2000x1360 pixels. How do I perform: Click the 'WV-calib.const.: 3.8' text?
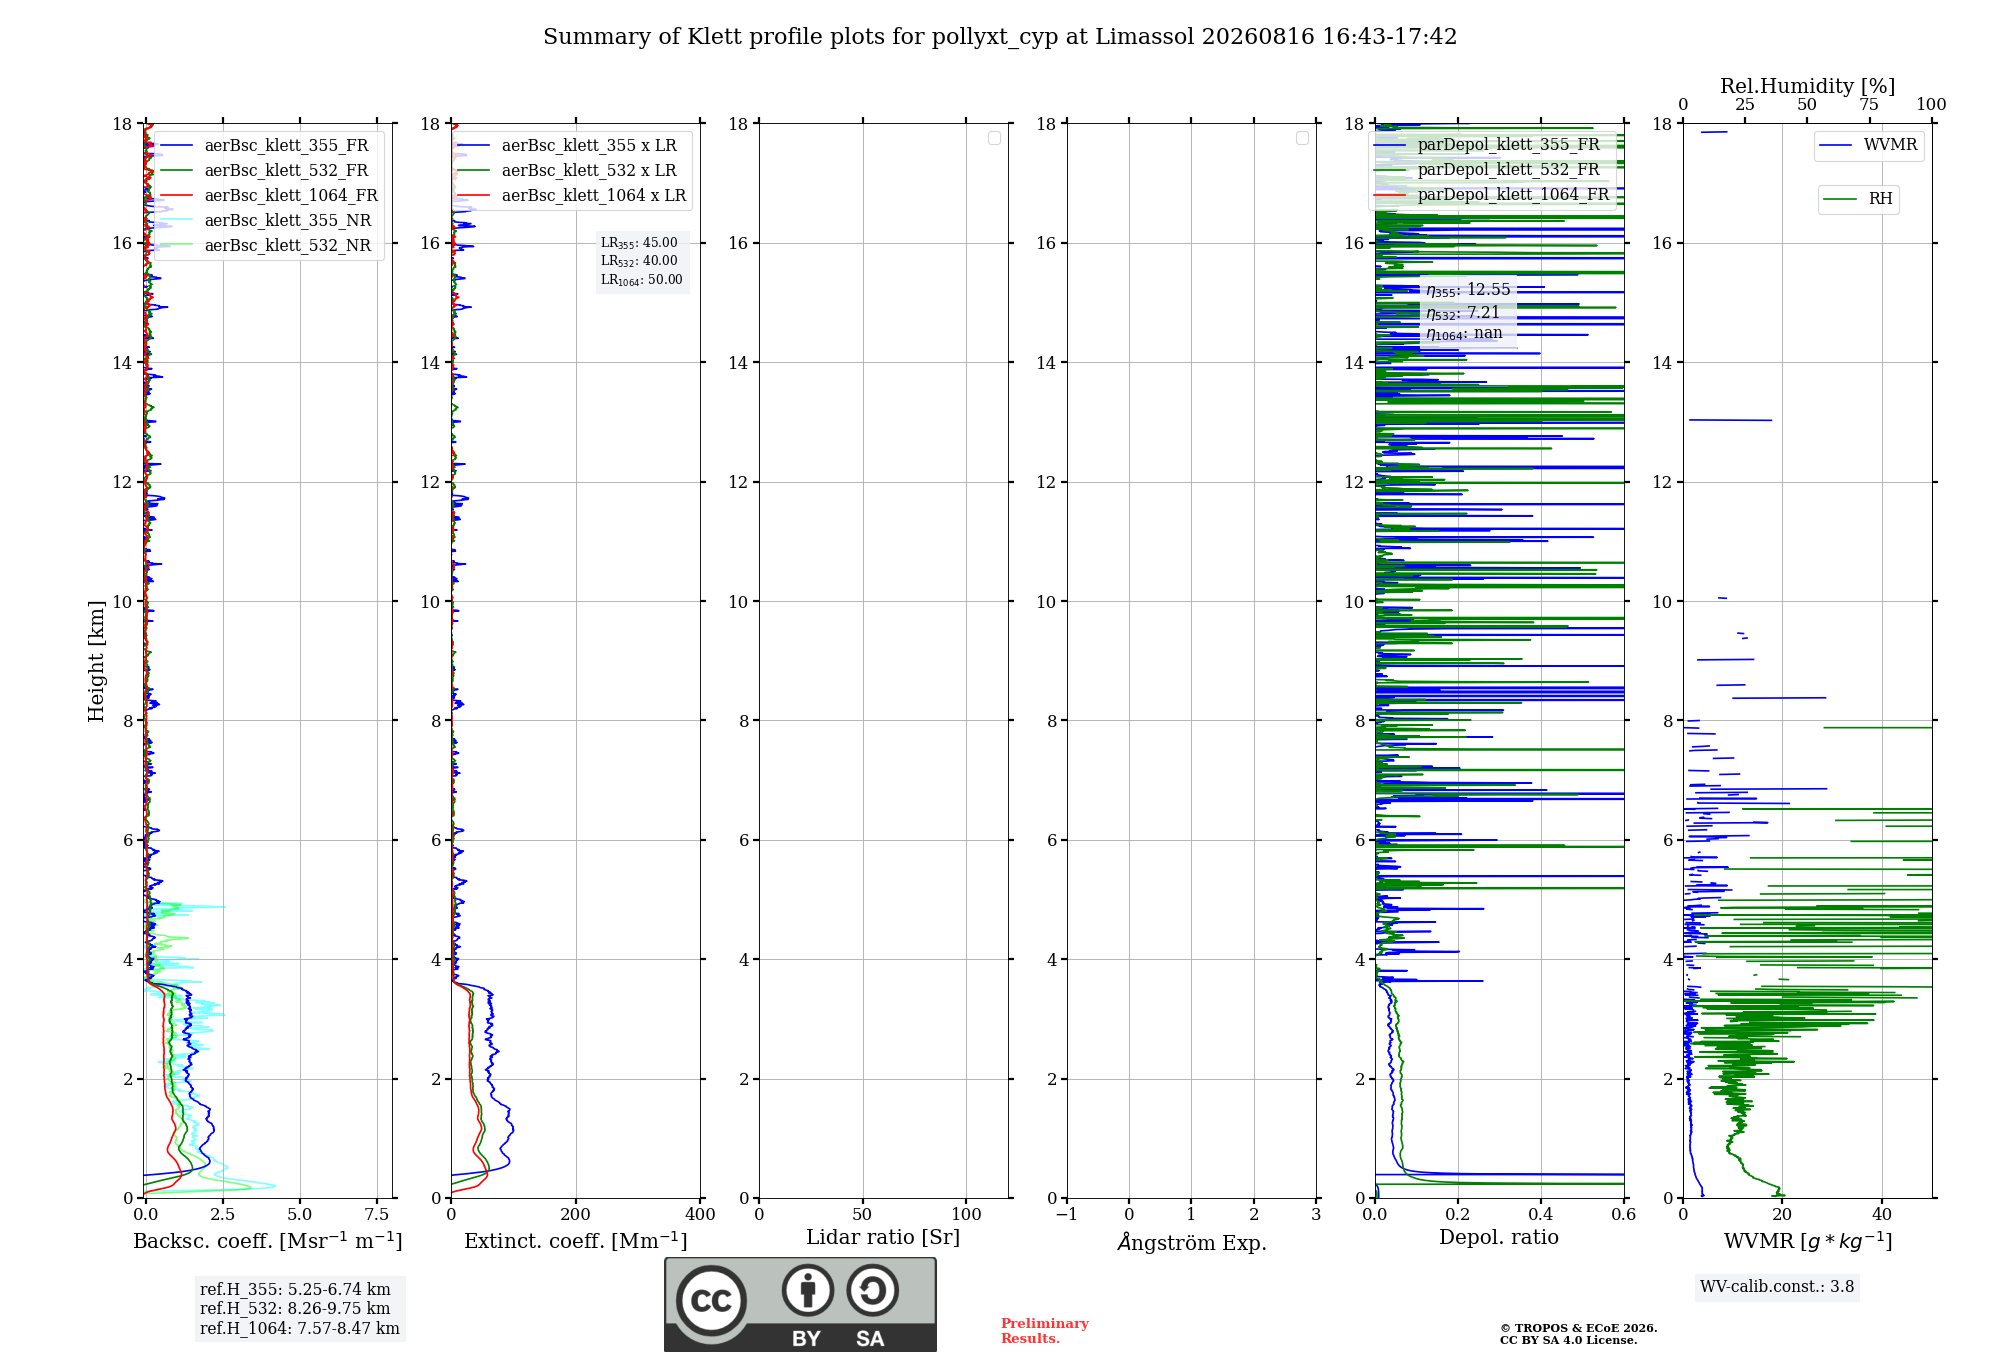pyautogui.click(x=1777, y=1287)
